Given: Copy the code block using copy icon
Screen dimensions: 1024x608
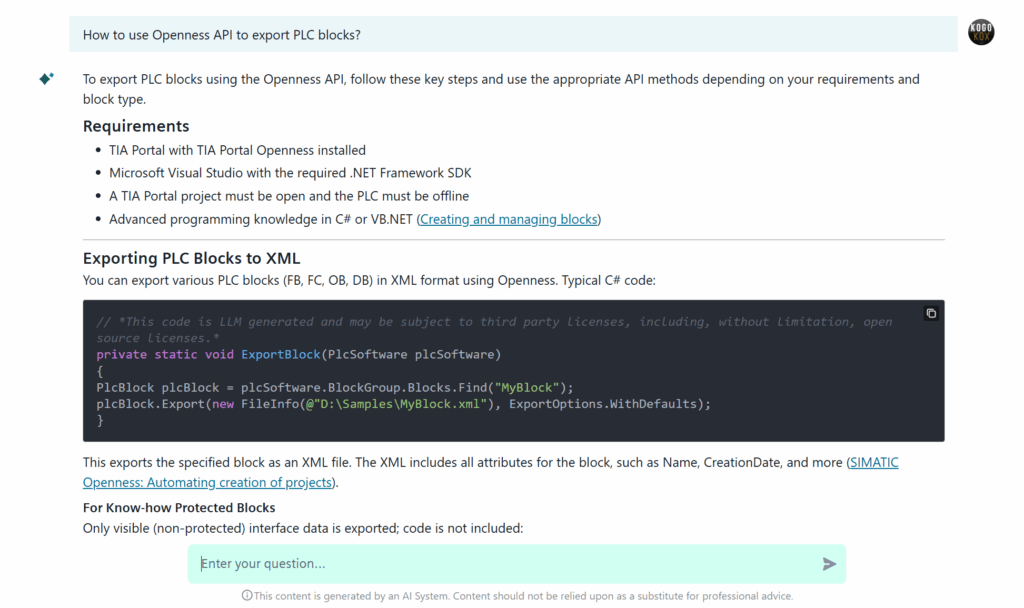Looking at the screenshot, I should [x=931, y=313].
